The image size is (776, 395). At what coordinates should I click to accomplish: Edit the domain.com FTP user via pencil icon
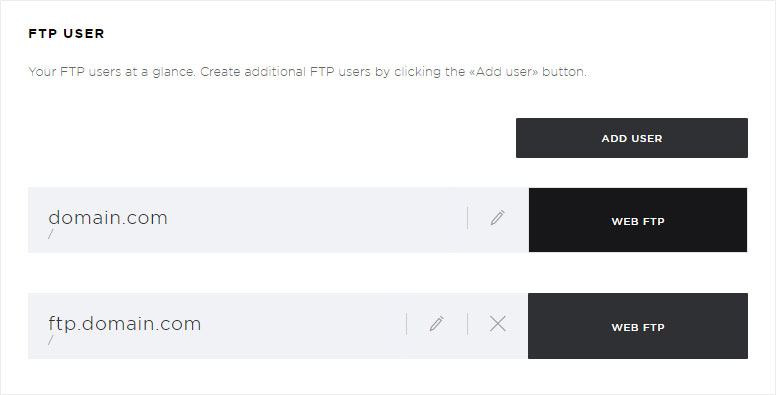click(x=497, y=218)
